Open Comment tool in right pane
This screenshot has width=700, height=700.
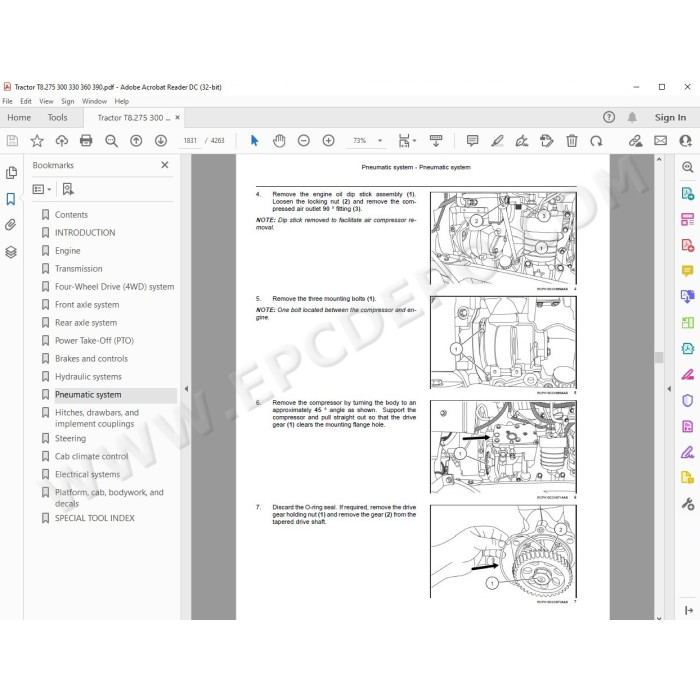688,271
